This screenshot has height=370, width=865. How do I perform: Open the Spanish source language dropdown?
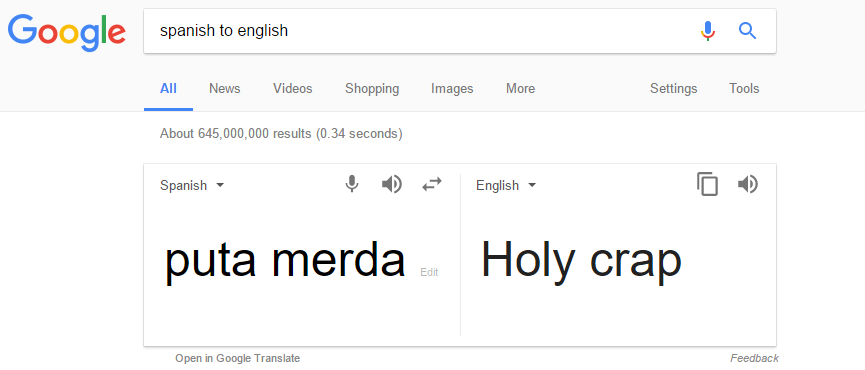click(192, 185)
